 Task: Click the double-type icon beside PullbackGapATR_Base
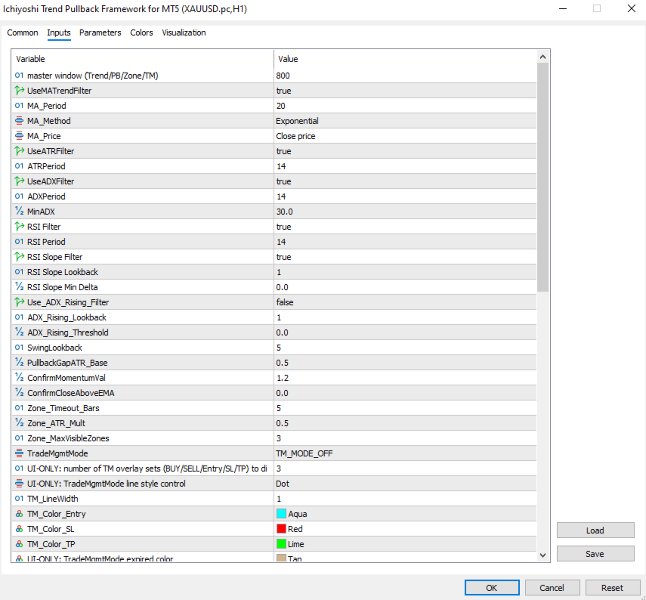pyautogui.click(x=19, y=363)
